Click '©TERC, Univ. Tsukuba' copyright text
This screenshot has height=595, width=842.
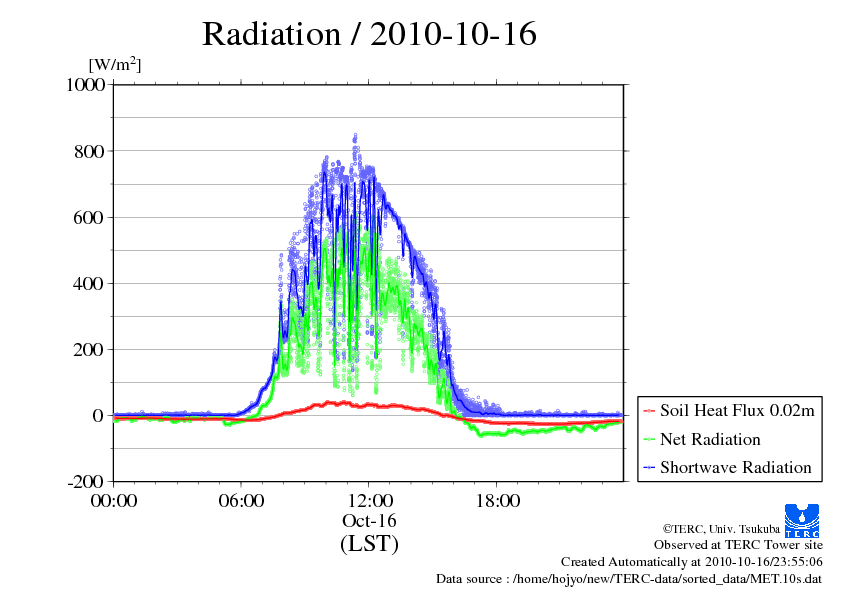[x=721, y=529]
